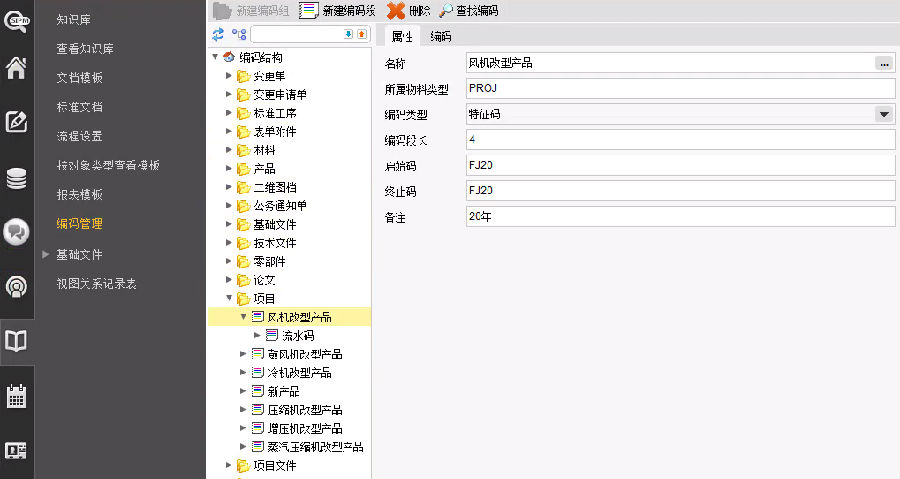Viewport: 900px width, 479px height.
Task: Click the 编码段长 field containing 4
Action: [681, 139]
